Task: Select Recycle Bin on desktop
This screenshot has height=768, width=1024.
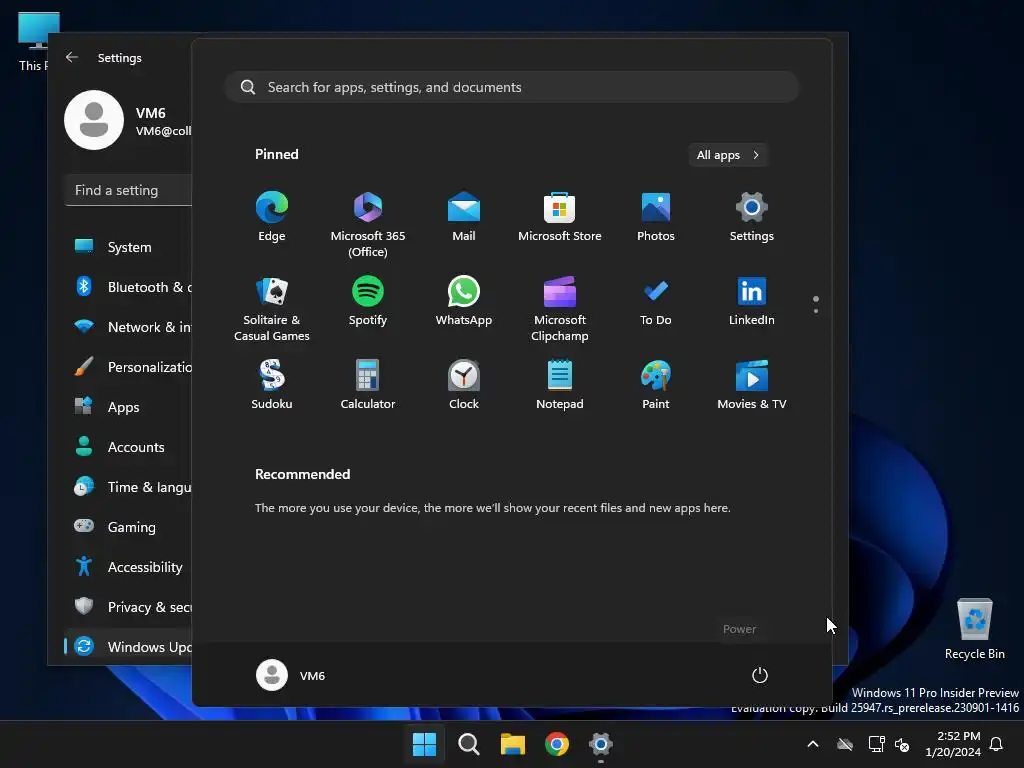Action: point(974,629)
